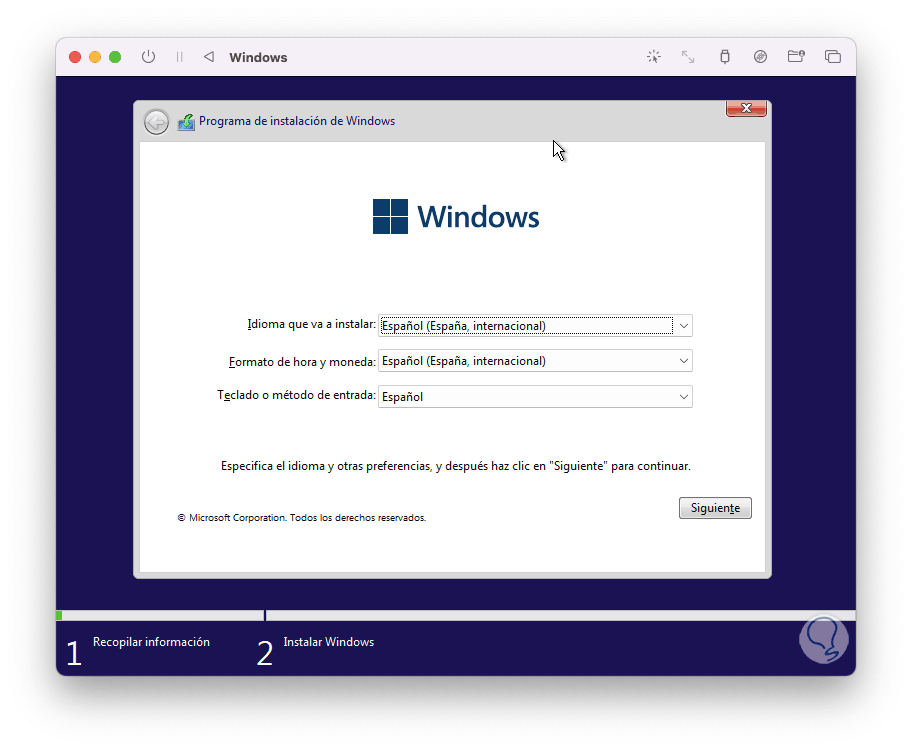
Task: Open the 'Teclado o método de entrada' dropdown
Action: pyautogui.click(x=535, y=397)
